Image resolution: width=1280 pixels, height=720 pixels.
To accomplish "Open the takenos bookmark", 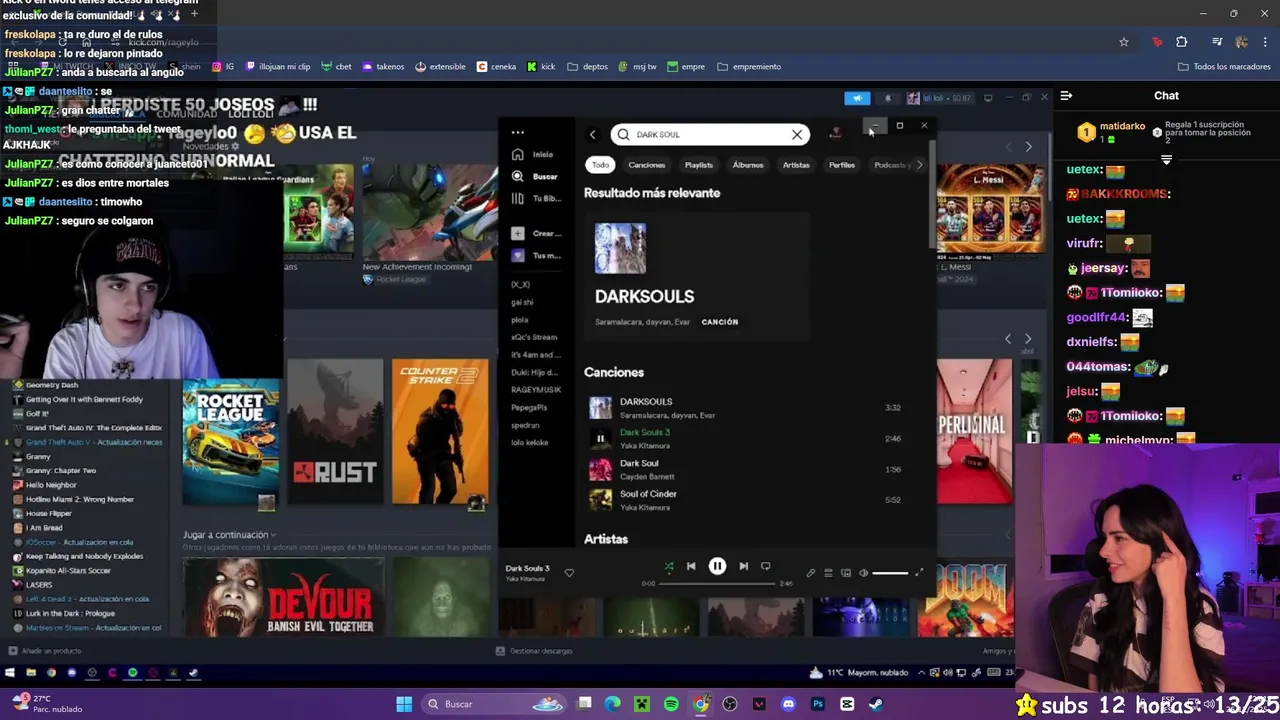I will coord(383,67).
